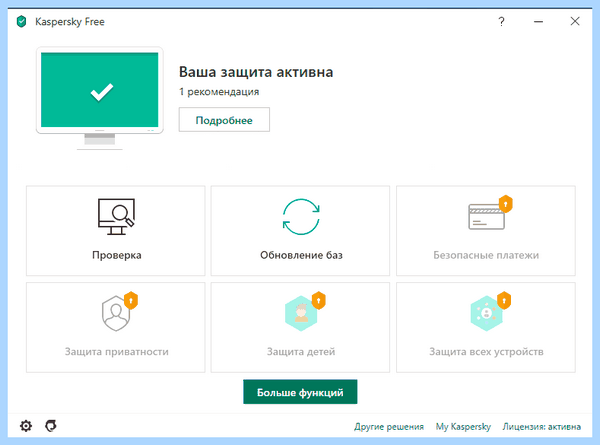The height and width of the screenshot is (445, 600).
Task: Click orange premium badge on Безопасные платежи
Action: point(505,204)
